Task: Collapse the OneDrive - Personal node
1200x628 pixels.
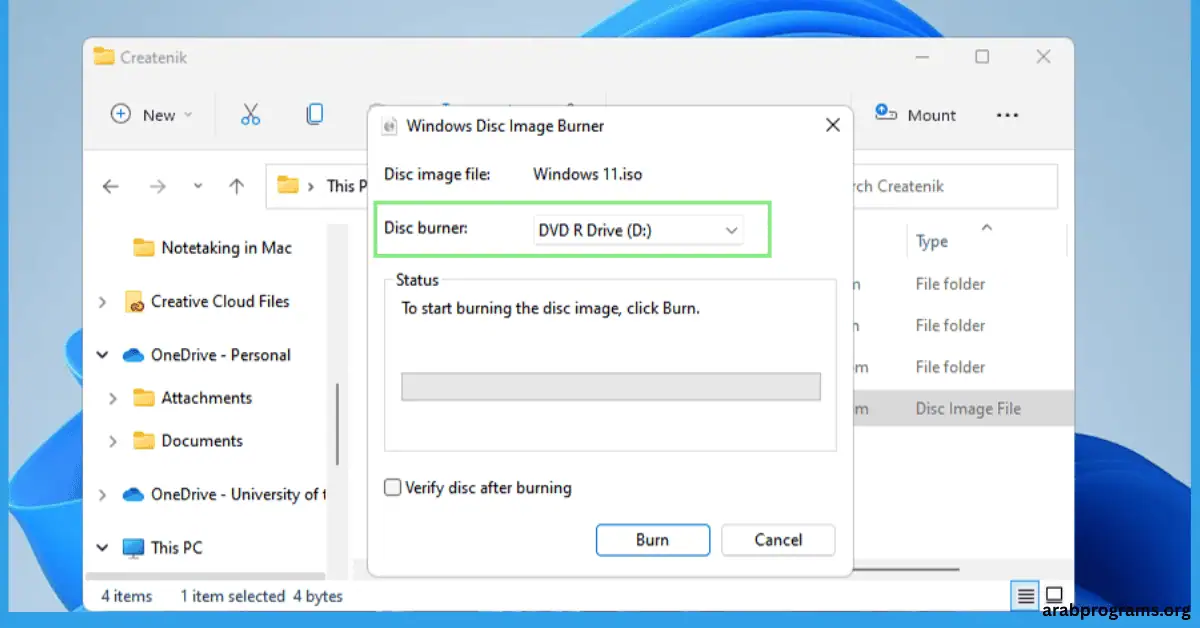Action: pyautogui.click(x=102, y=355)
